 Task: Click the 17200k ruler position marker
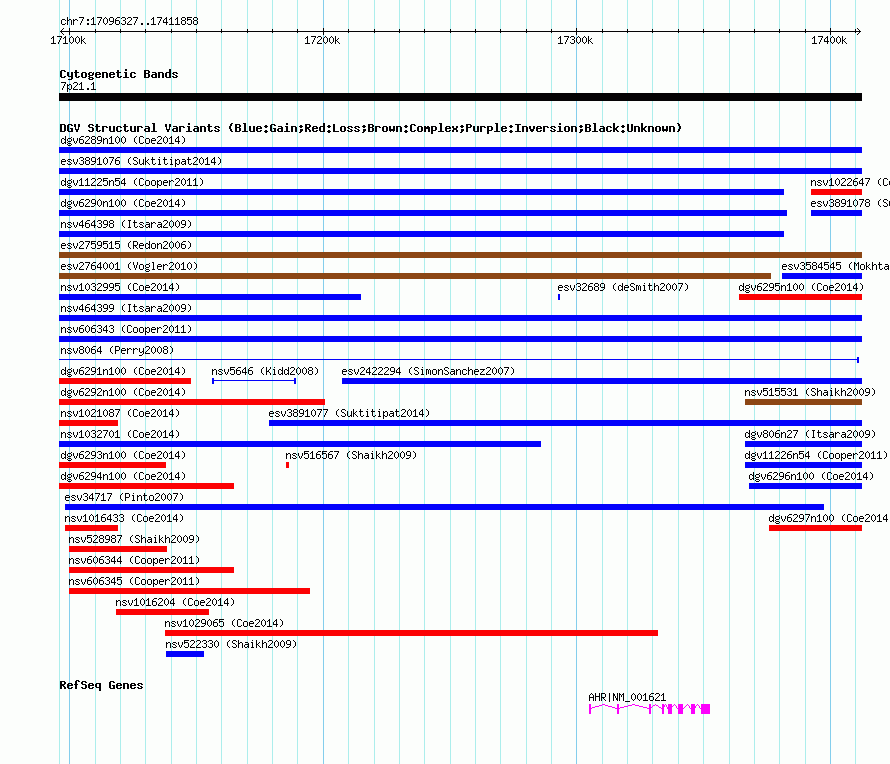[322, 40]
